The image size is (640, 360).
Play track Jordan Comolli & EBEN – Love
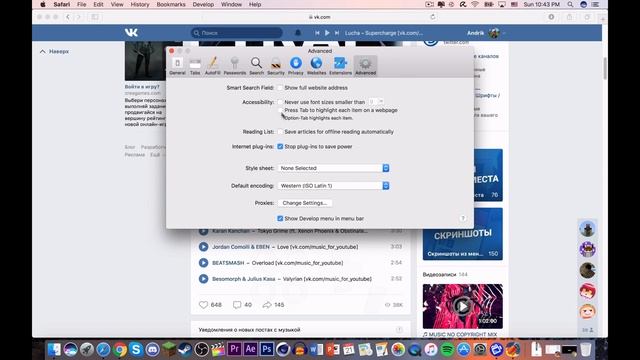coord(203,247)
